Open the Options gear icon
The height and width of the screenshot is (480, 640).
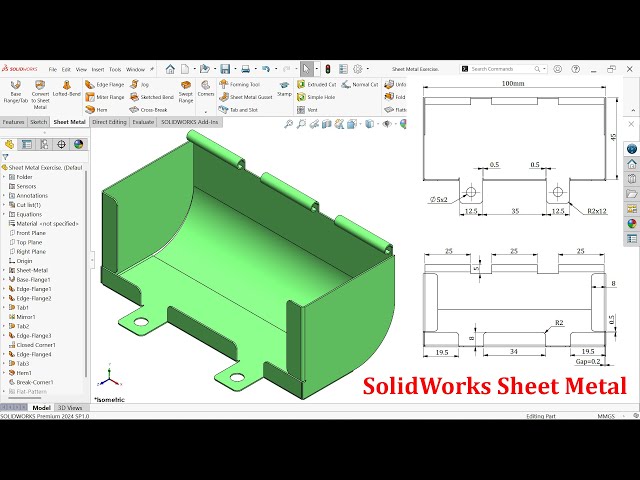pos(358,69)
